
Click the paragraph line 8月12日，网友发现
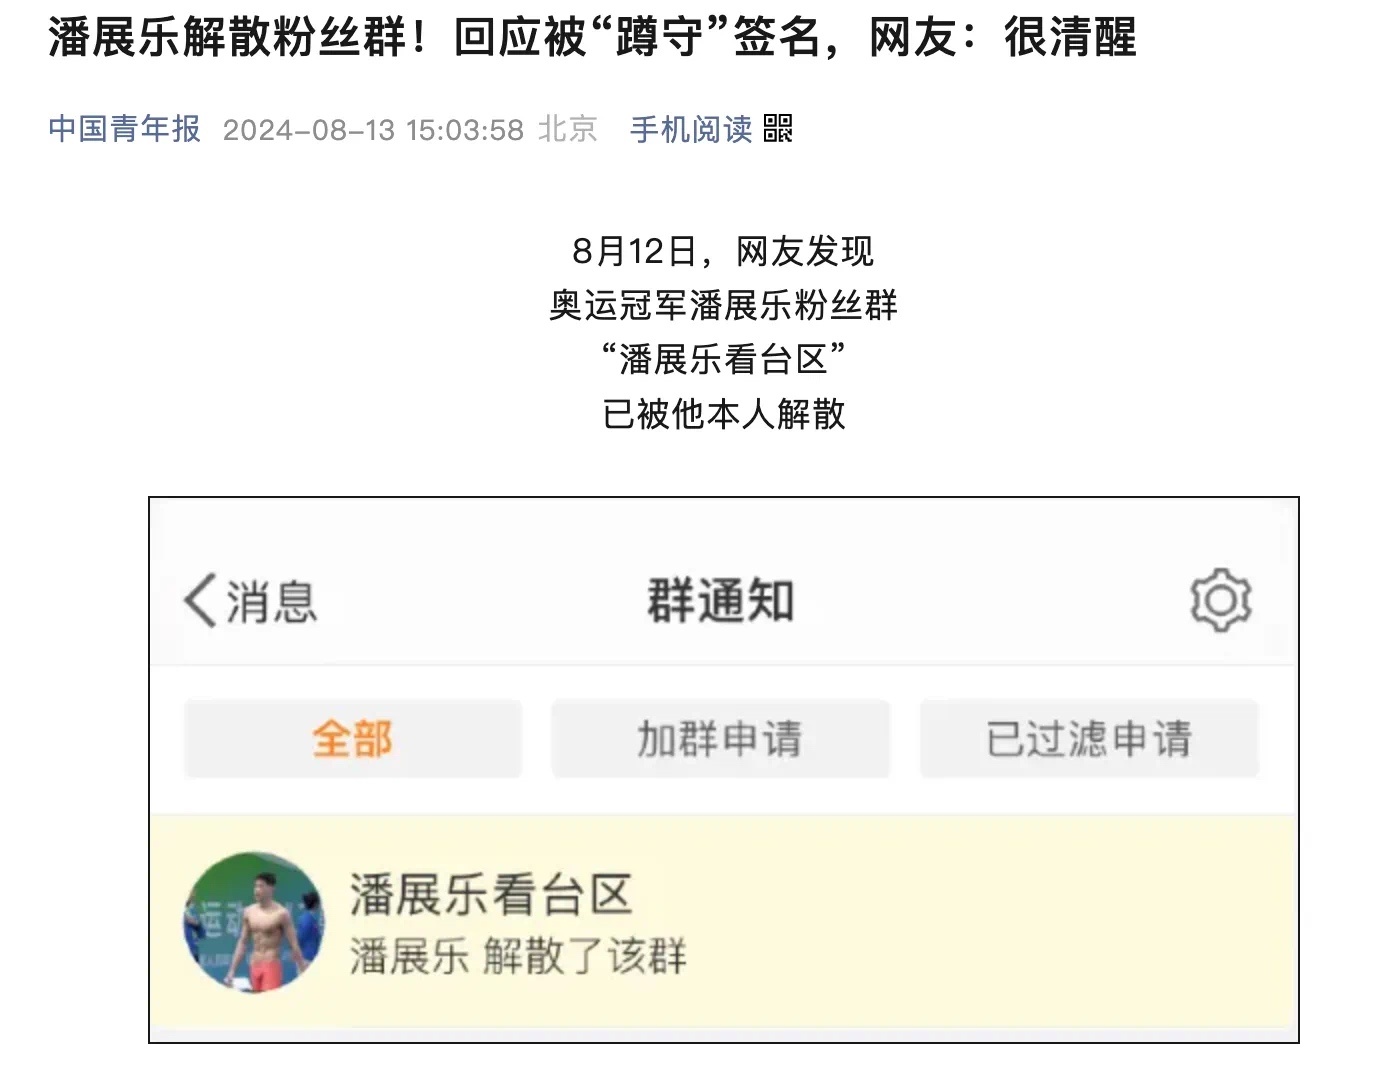[723, 251]
